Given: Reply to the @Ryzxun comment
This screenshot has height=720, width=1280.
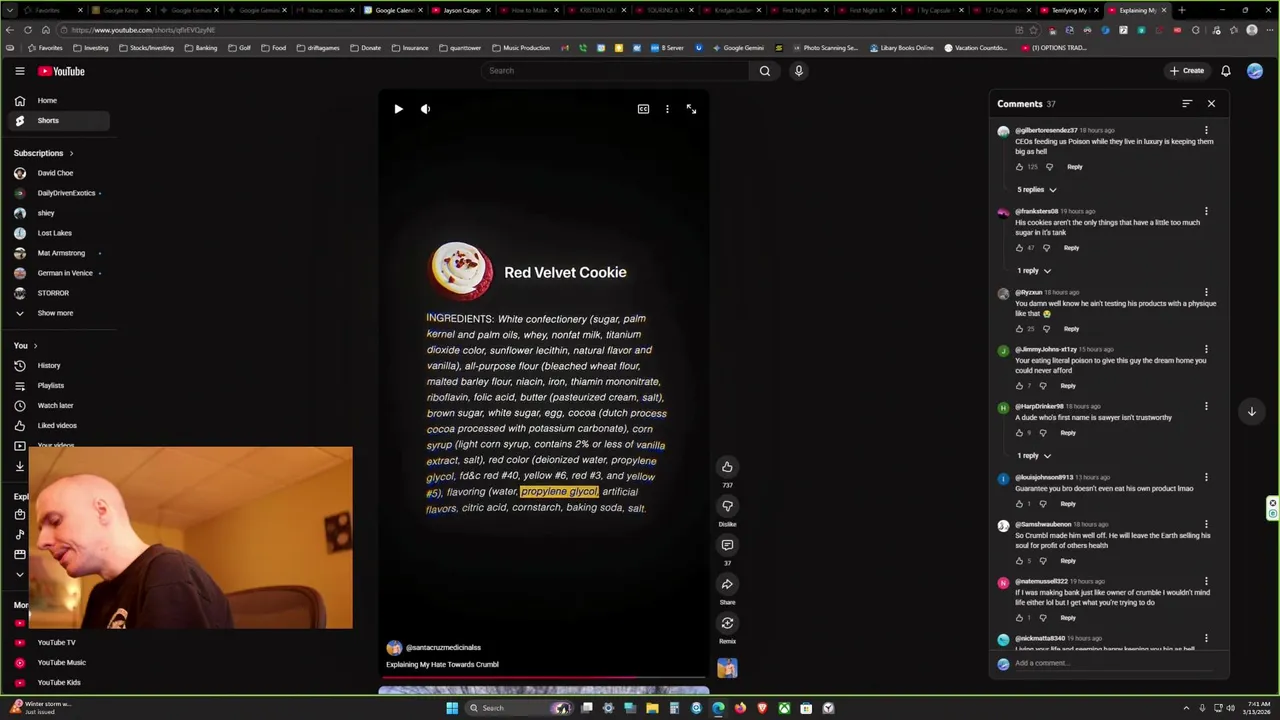Looking at the screenshot, I should click(1071, 329).
